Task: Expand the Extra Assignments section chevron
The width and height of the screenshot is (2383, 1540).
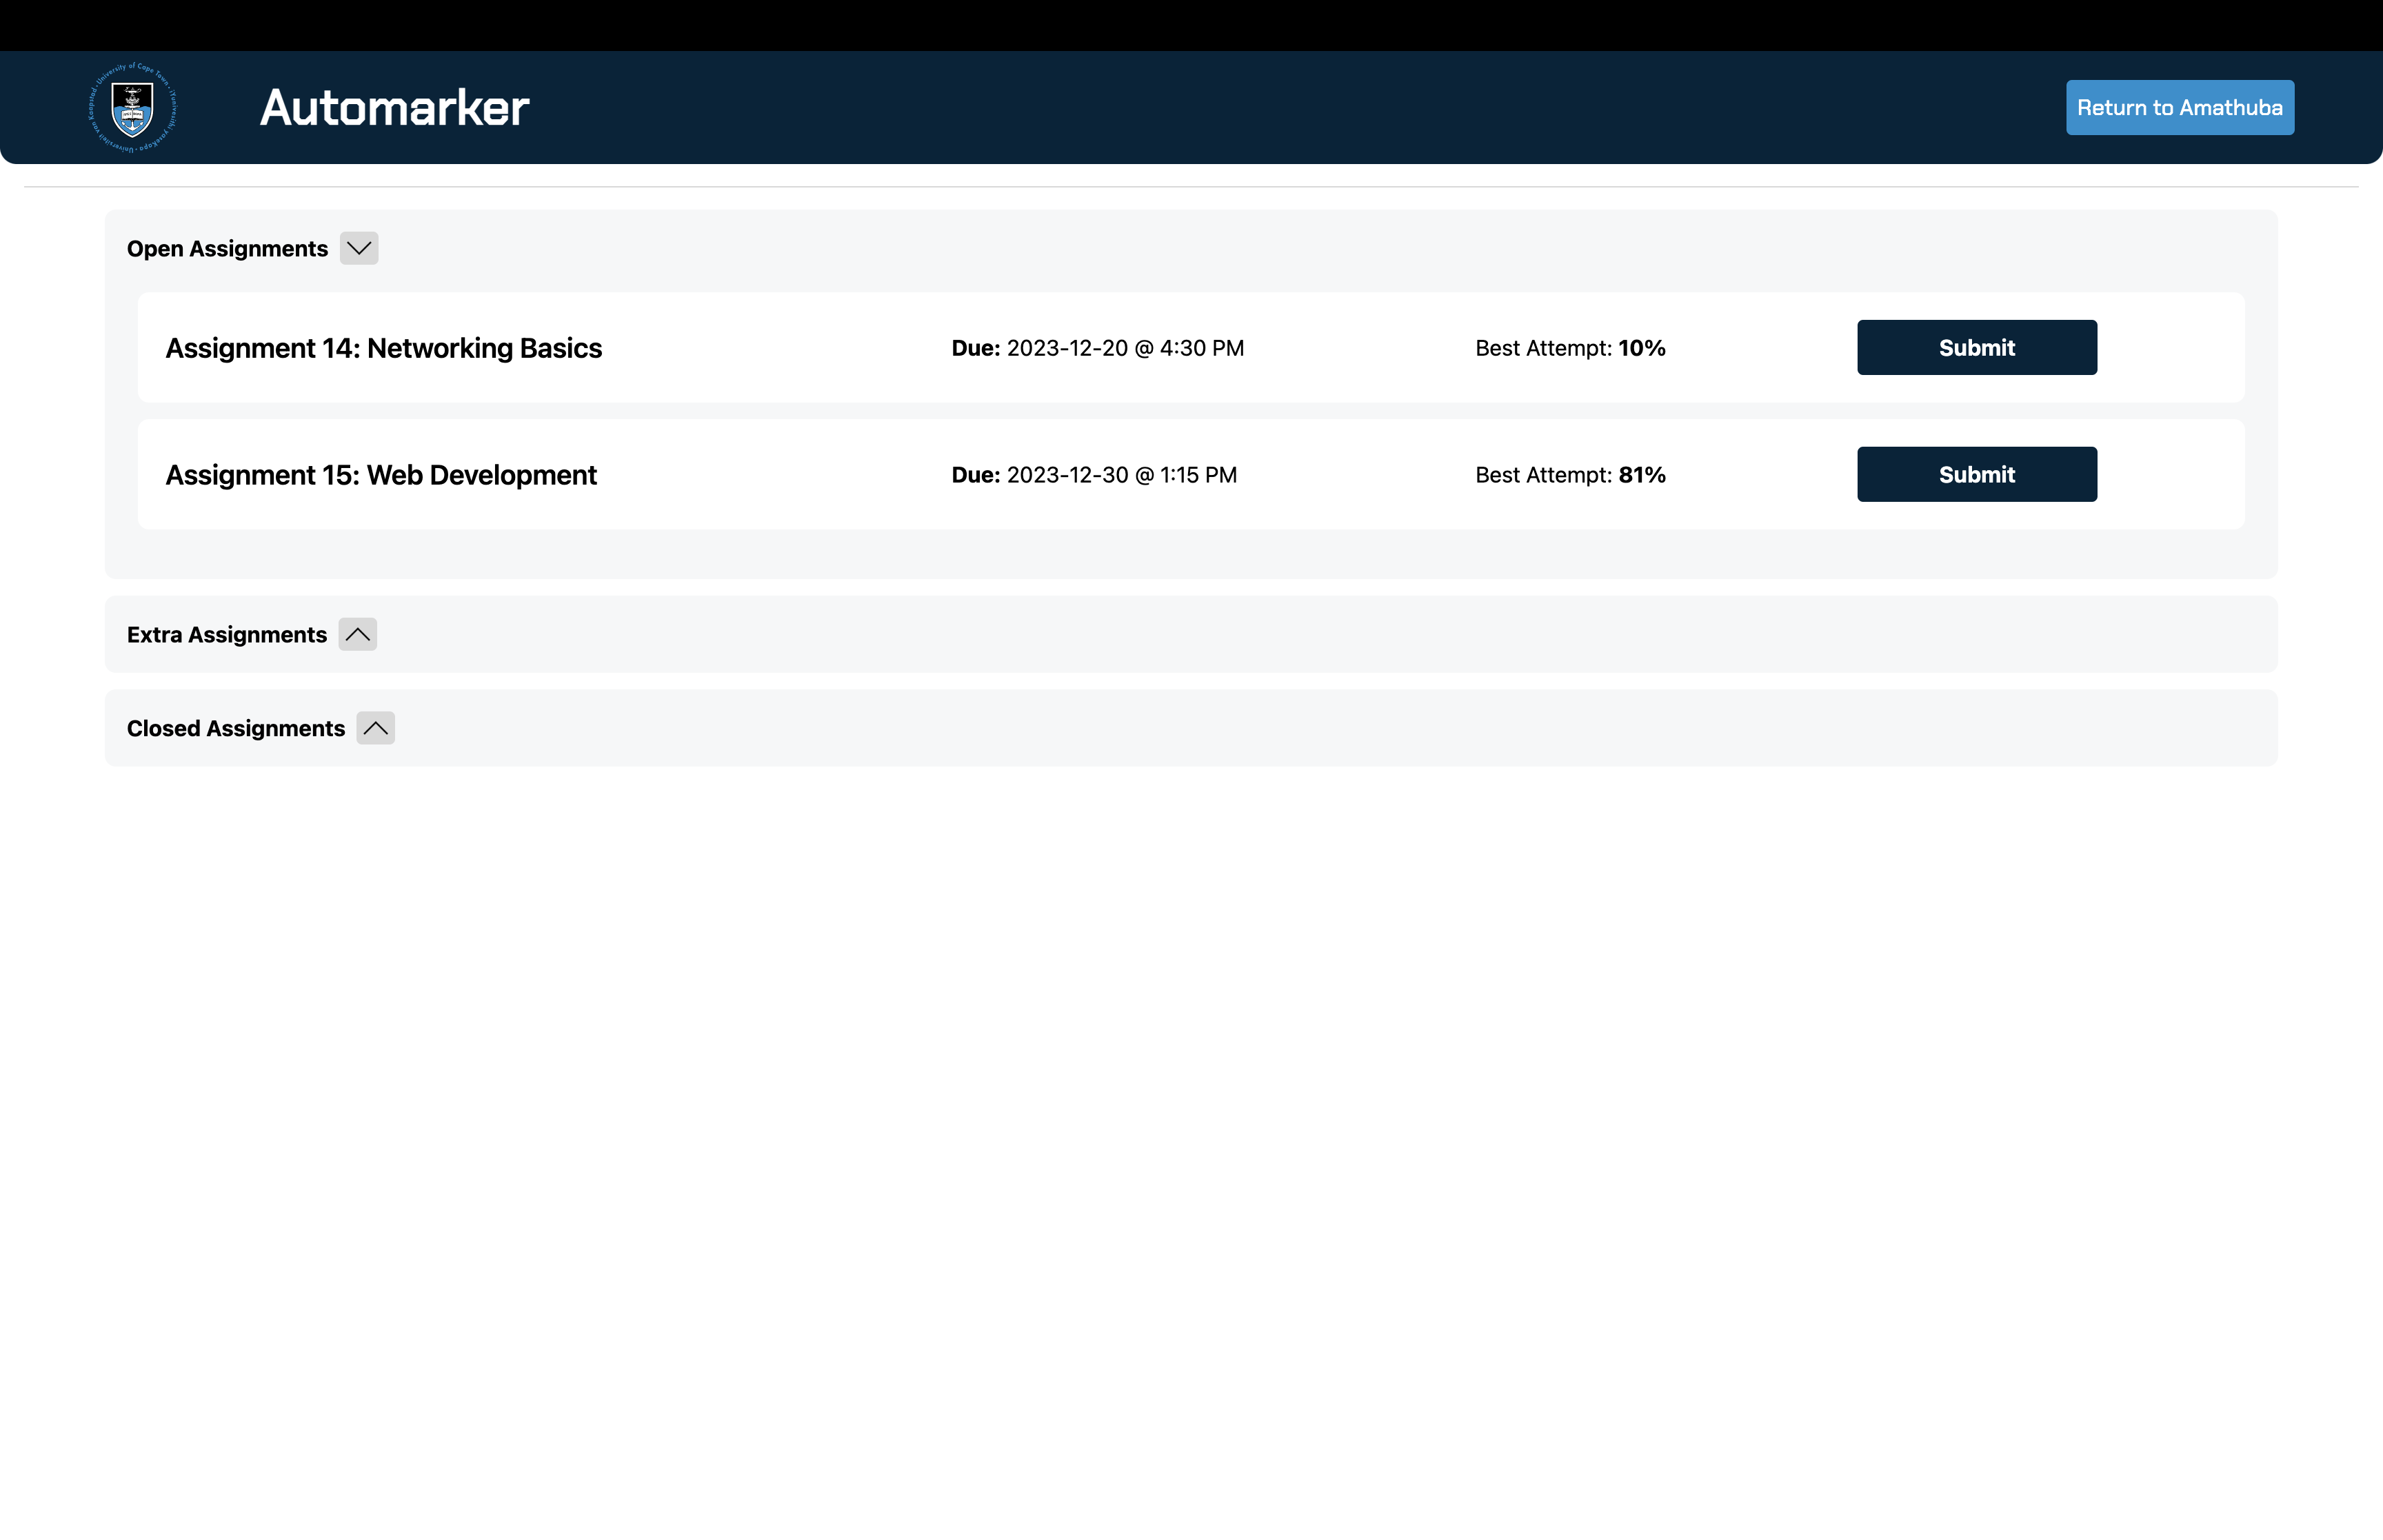Action: pyautogui.click(x=357, y=634)
